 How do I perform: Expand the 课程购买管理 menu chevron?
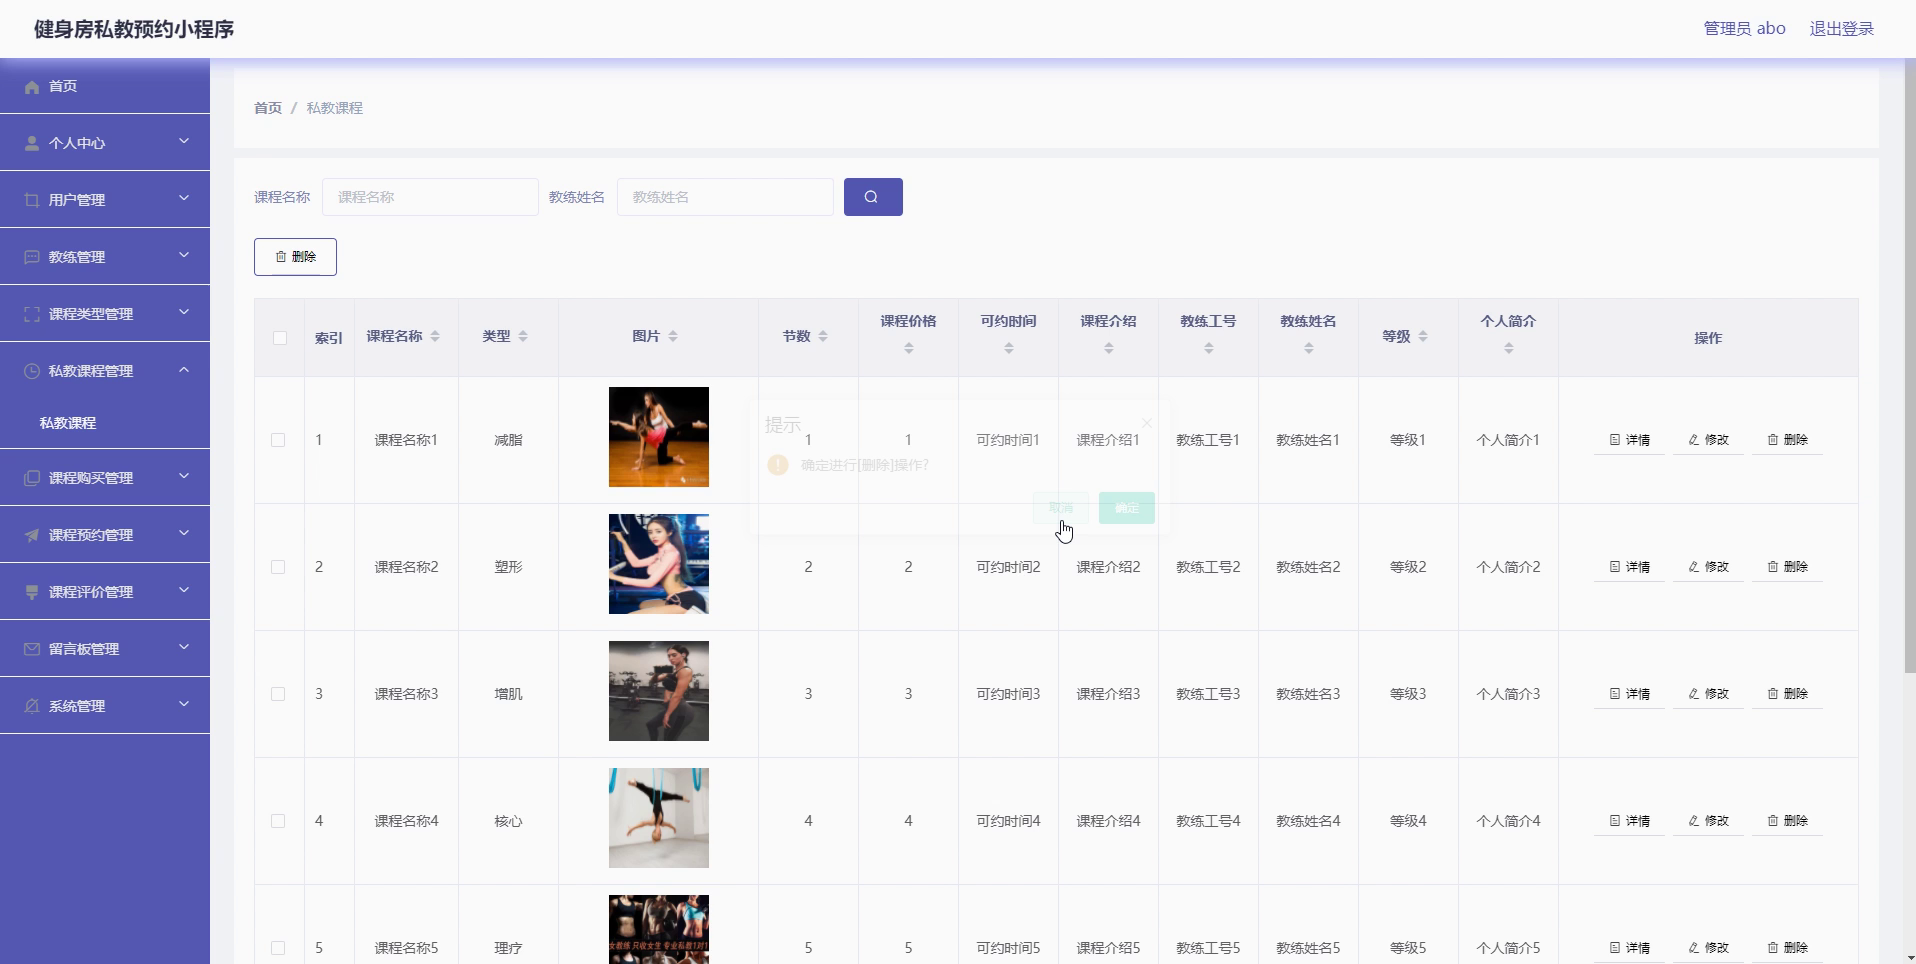point(184,477)
